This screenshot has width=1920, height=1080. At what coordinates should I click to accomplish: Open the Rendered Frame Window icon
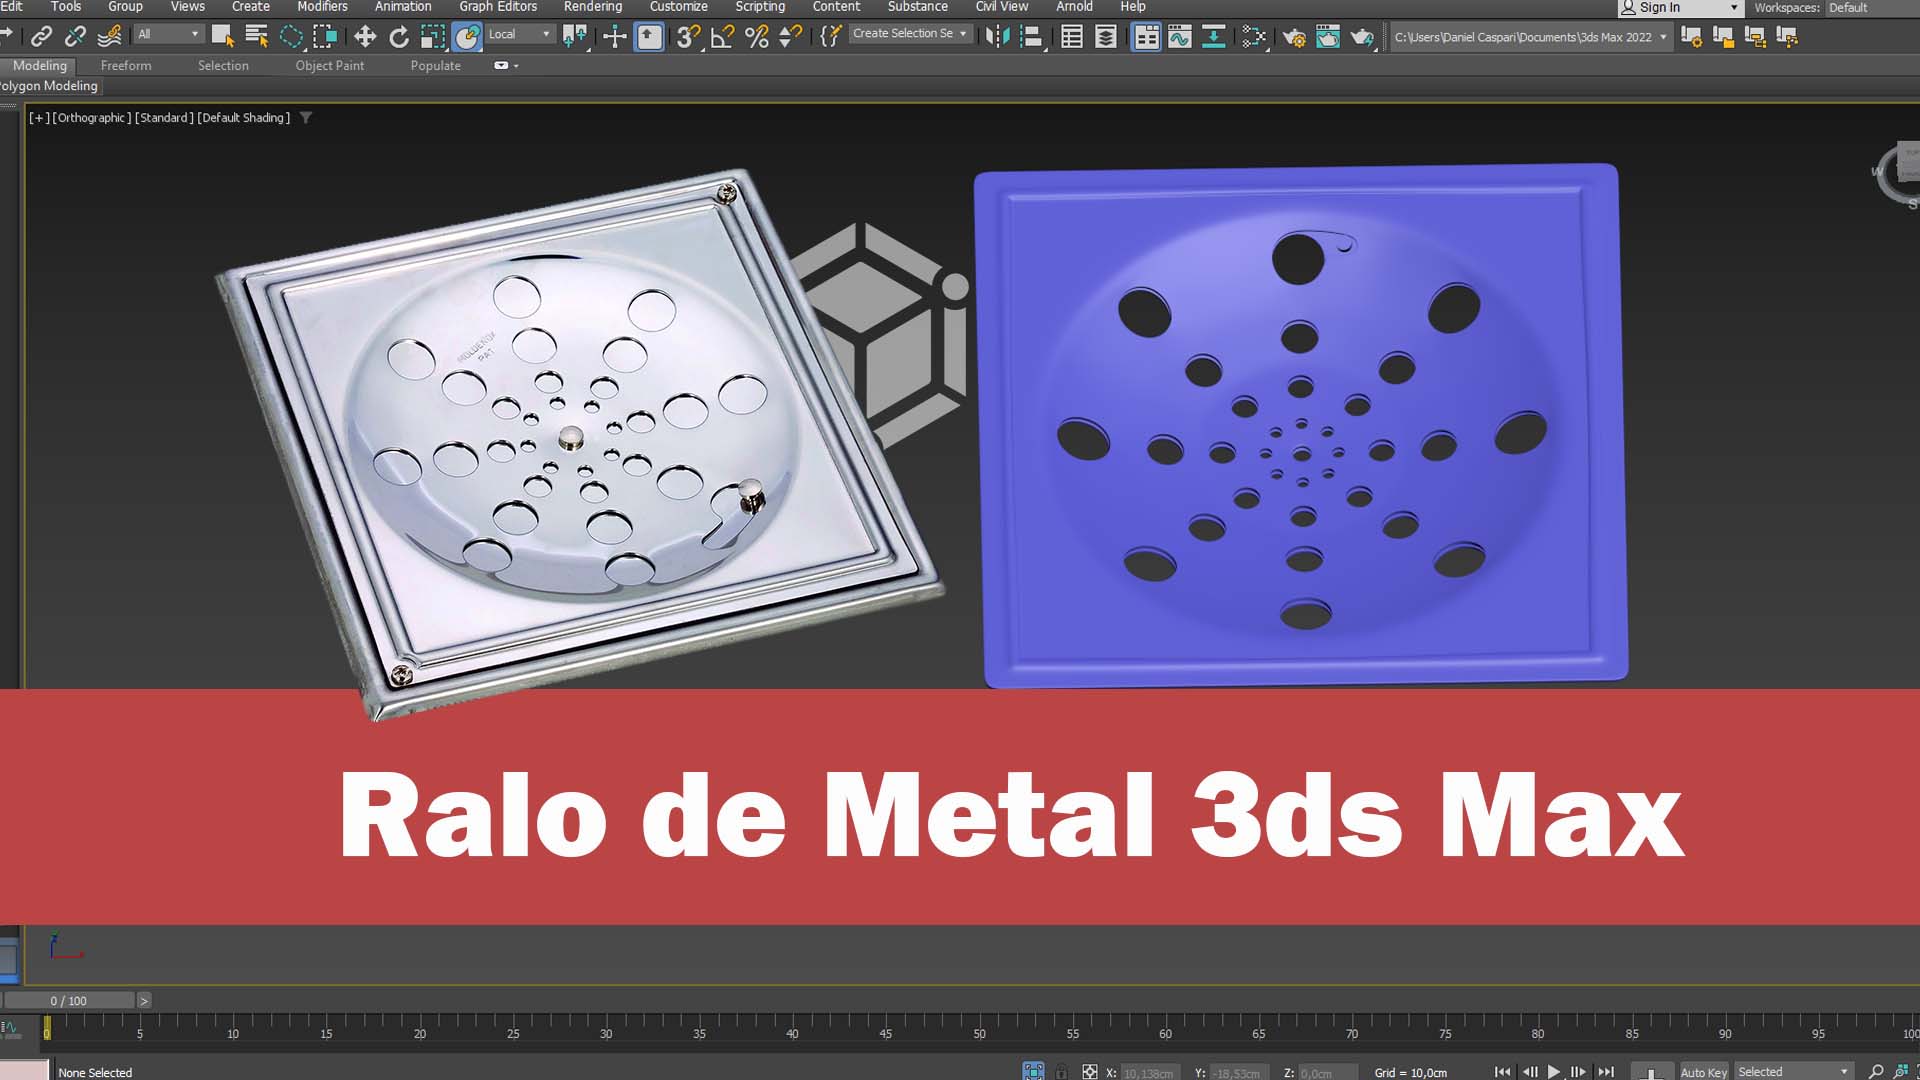(1328, 37)
